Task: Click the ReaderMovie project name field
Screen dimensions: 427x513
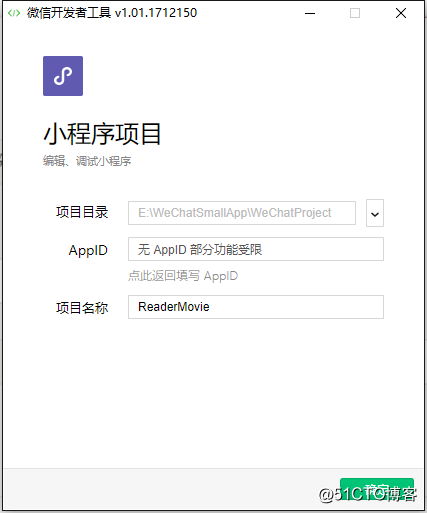Action: (x=256, y=307)
